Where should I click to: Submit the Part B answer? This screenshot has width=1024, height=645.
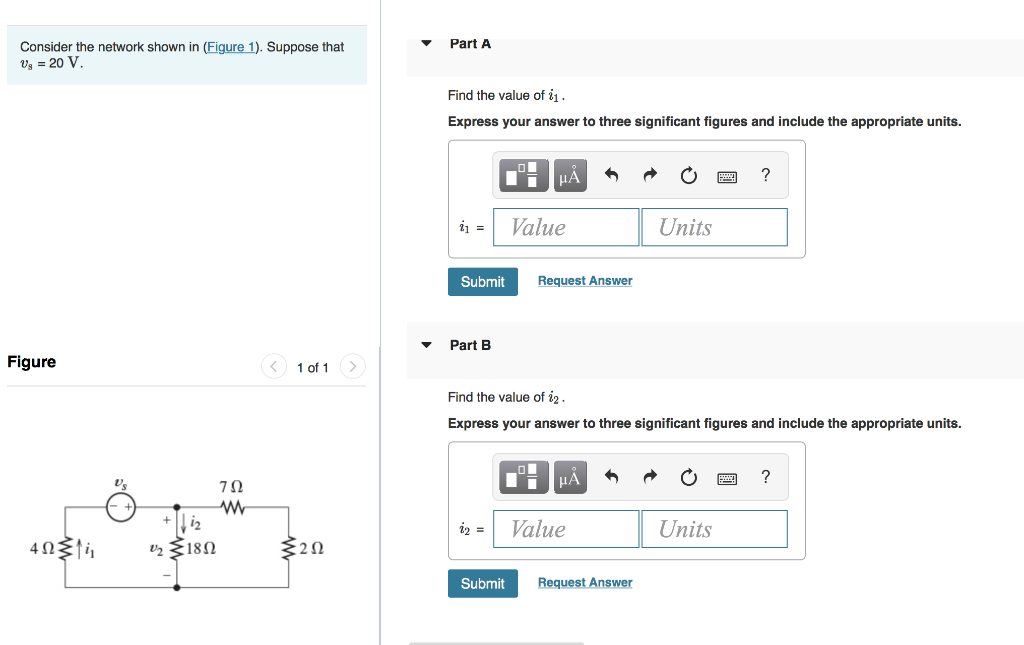[482, 583]
